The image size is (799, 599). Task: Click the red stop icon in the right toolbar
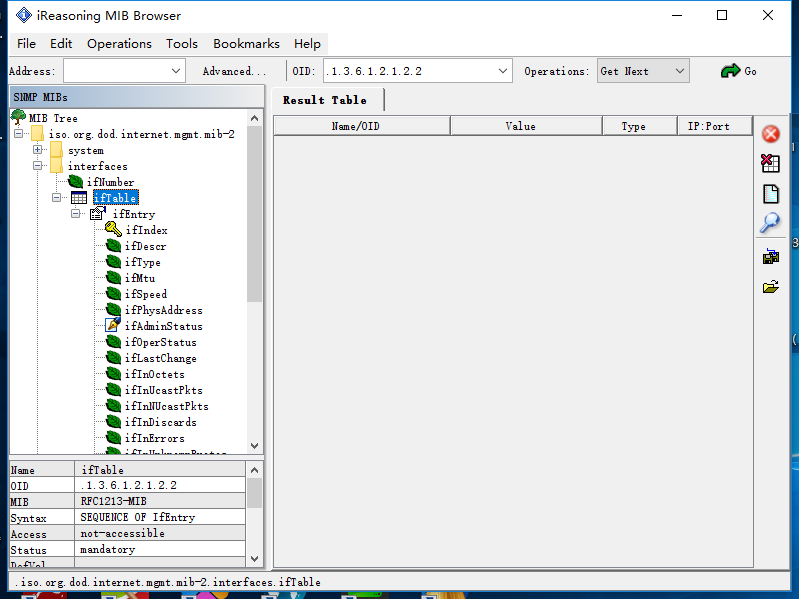(x=770, y=134)
